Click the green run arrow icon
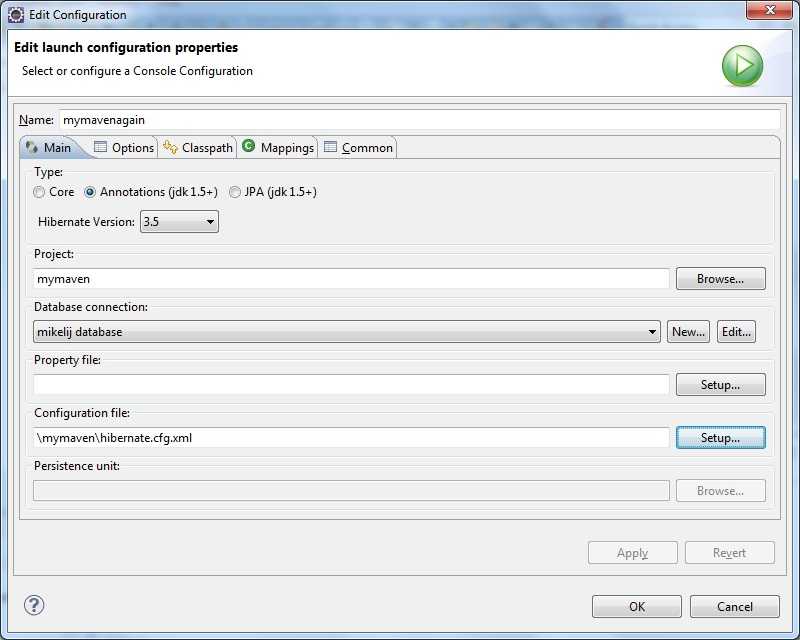 [742, 65]
